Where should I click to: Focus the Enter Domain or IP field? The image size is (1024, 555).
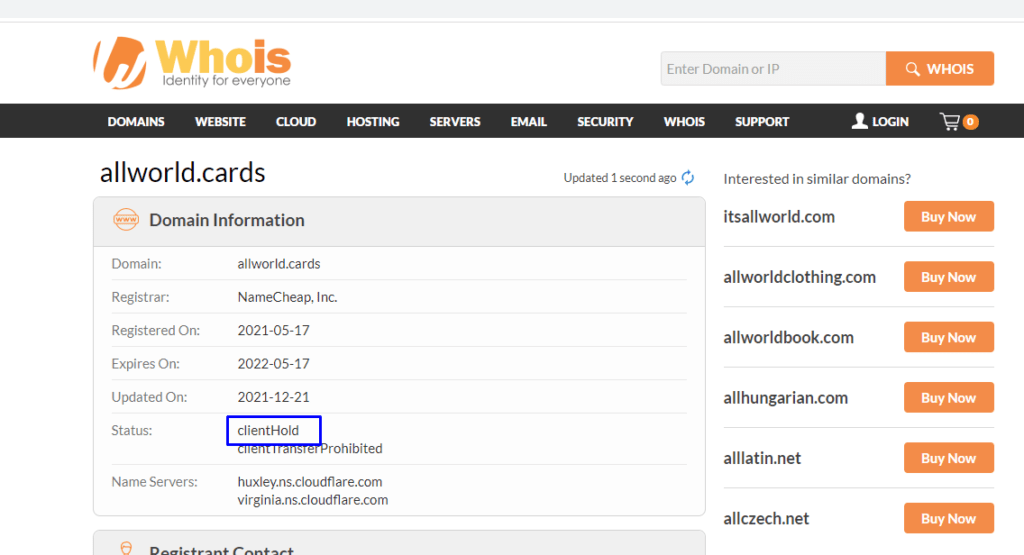point(773,69)
